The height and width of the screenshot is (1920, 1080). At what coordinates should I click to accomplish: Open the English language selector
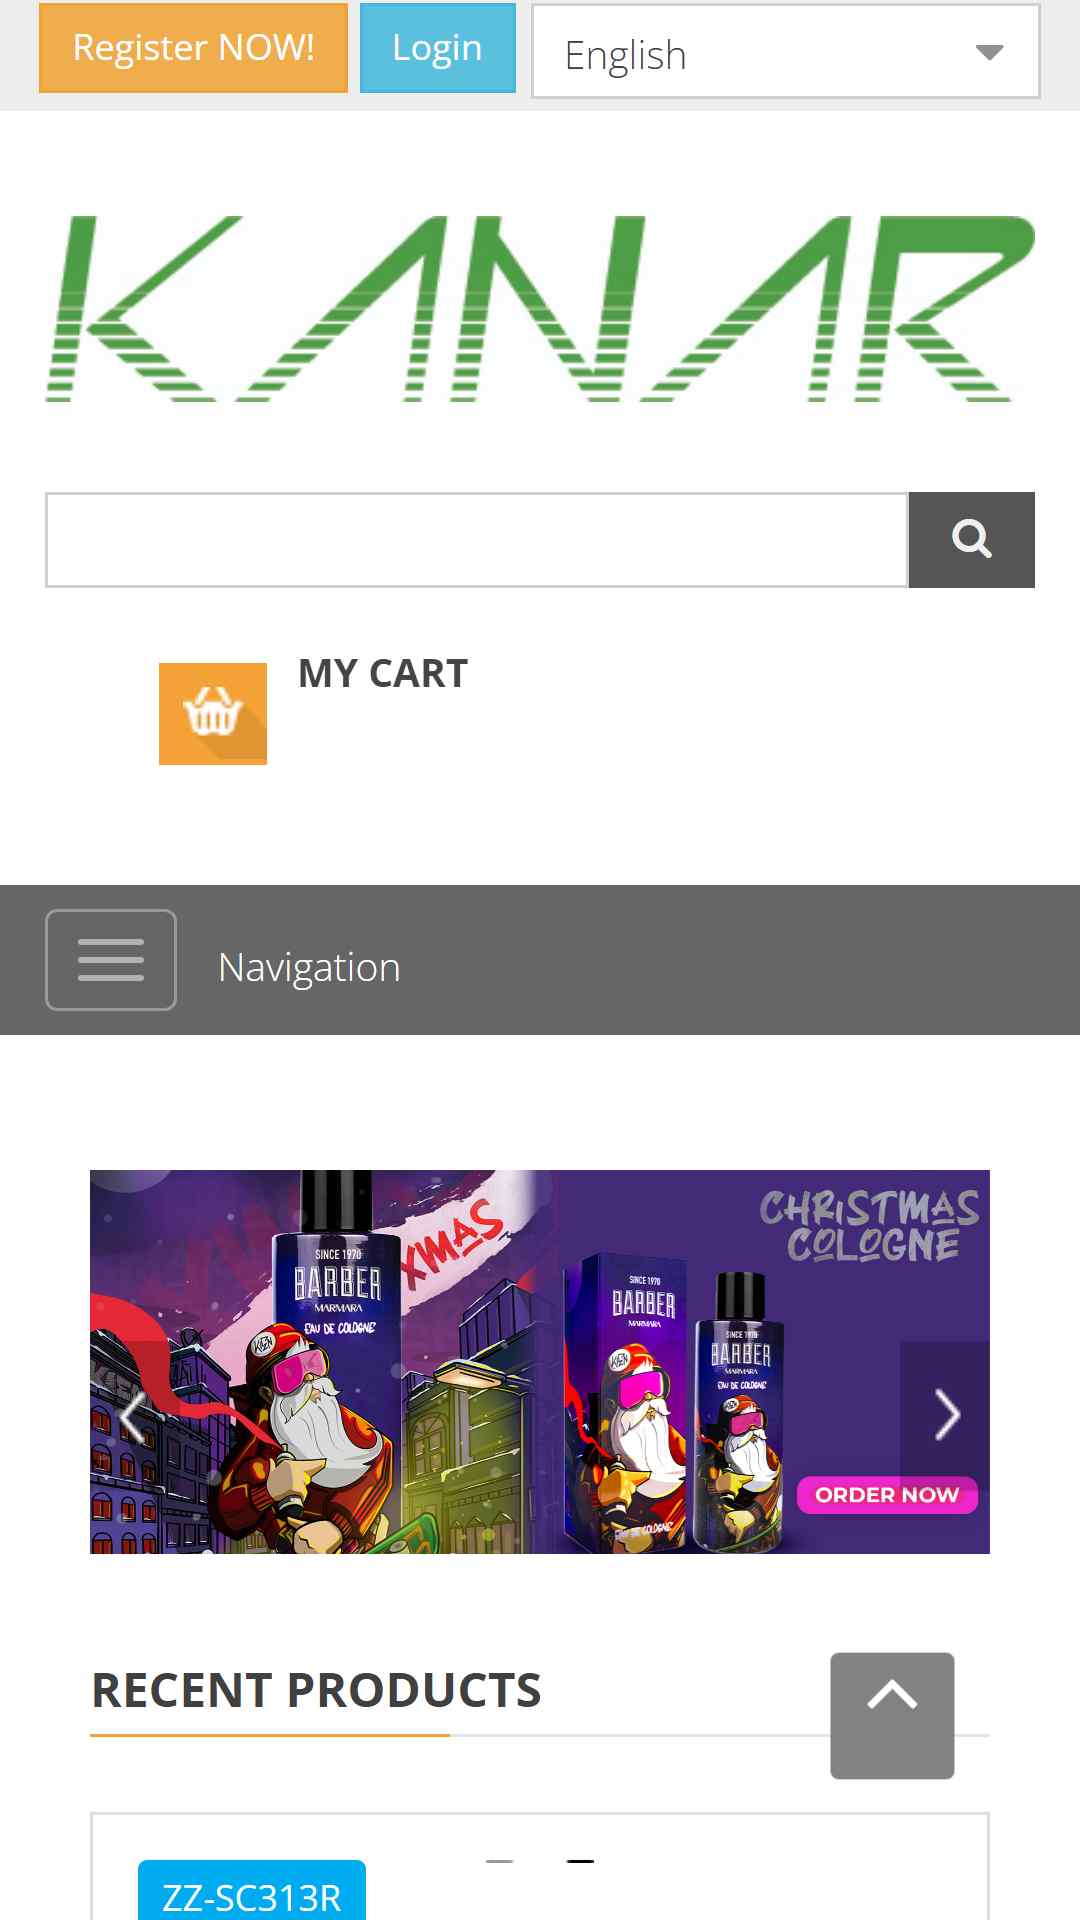coord(786,52)
